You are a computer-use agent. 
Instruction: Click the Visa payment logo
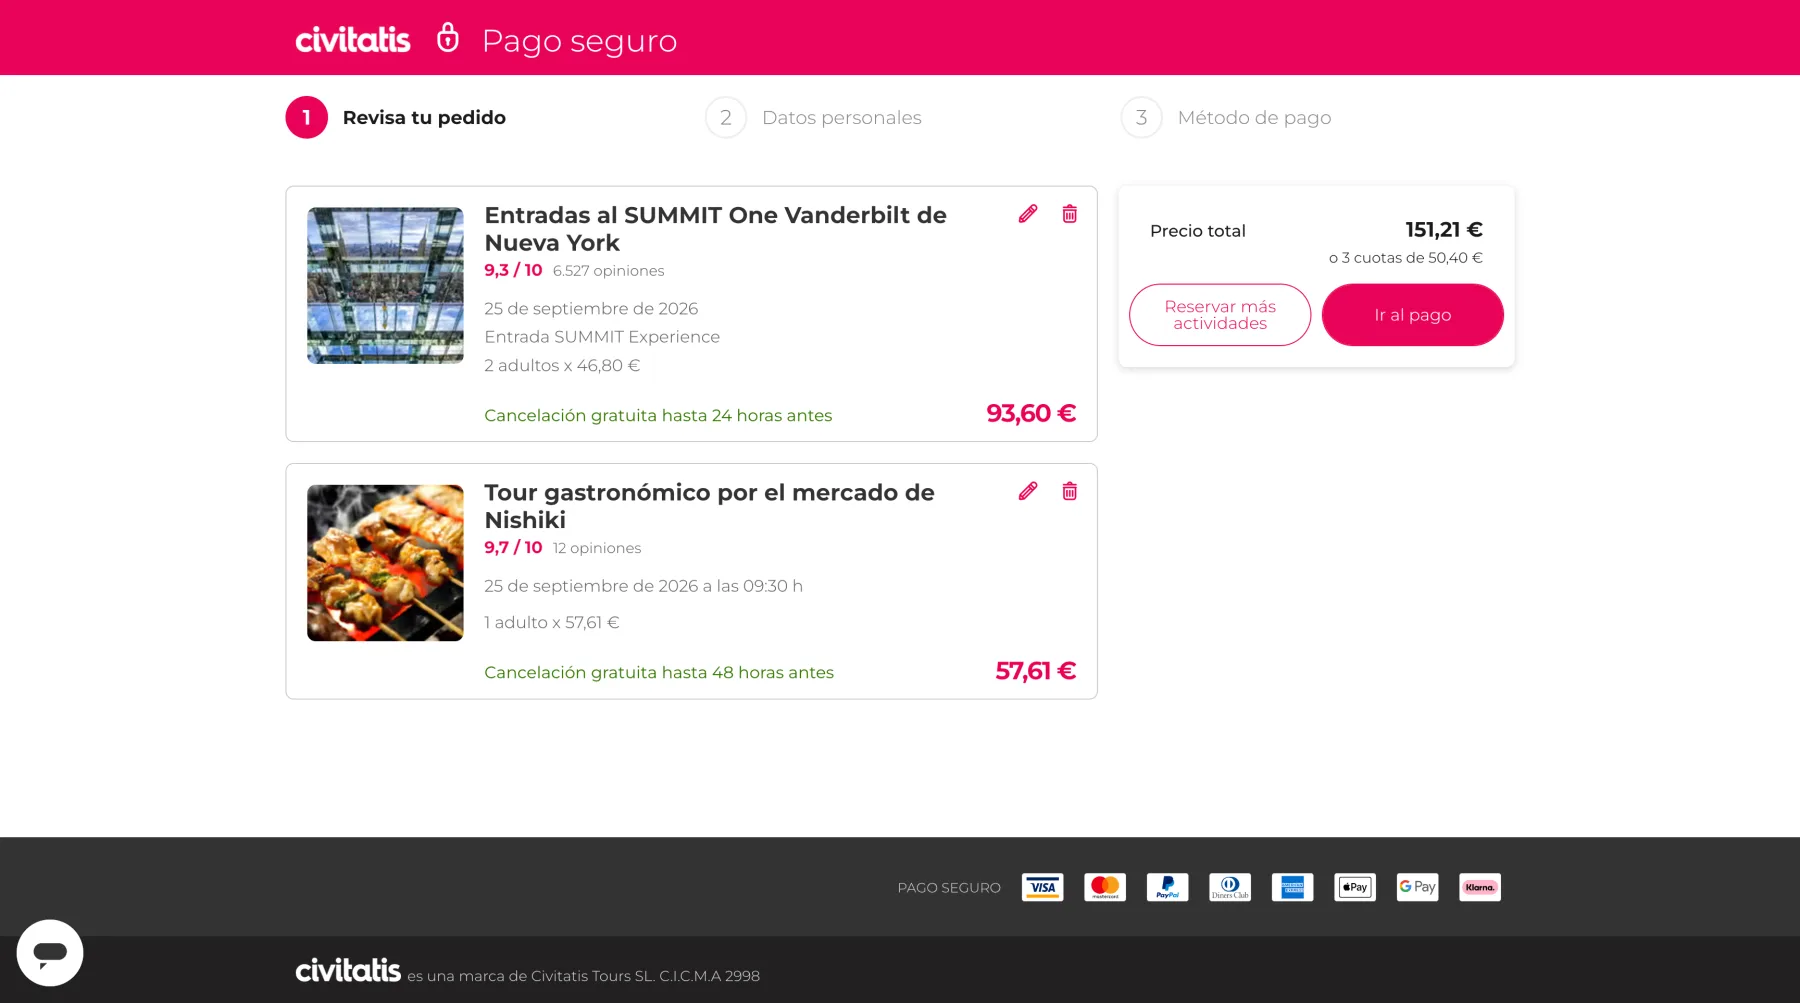(x=1043, y=887)
